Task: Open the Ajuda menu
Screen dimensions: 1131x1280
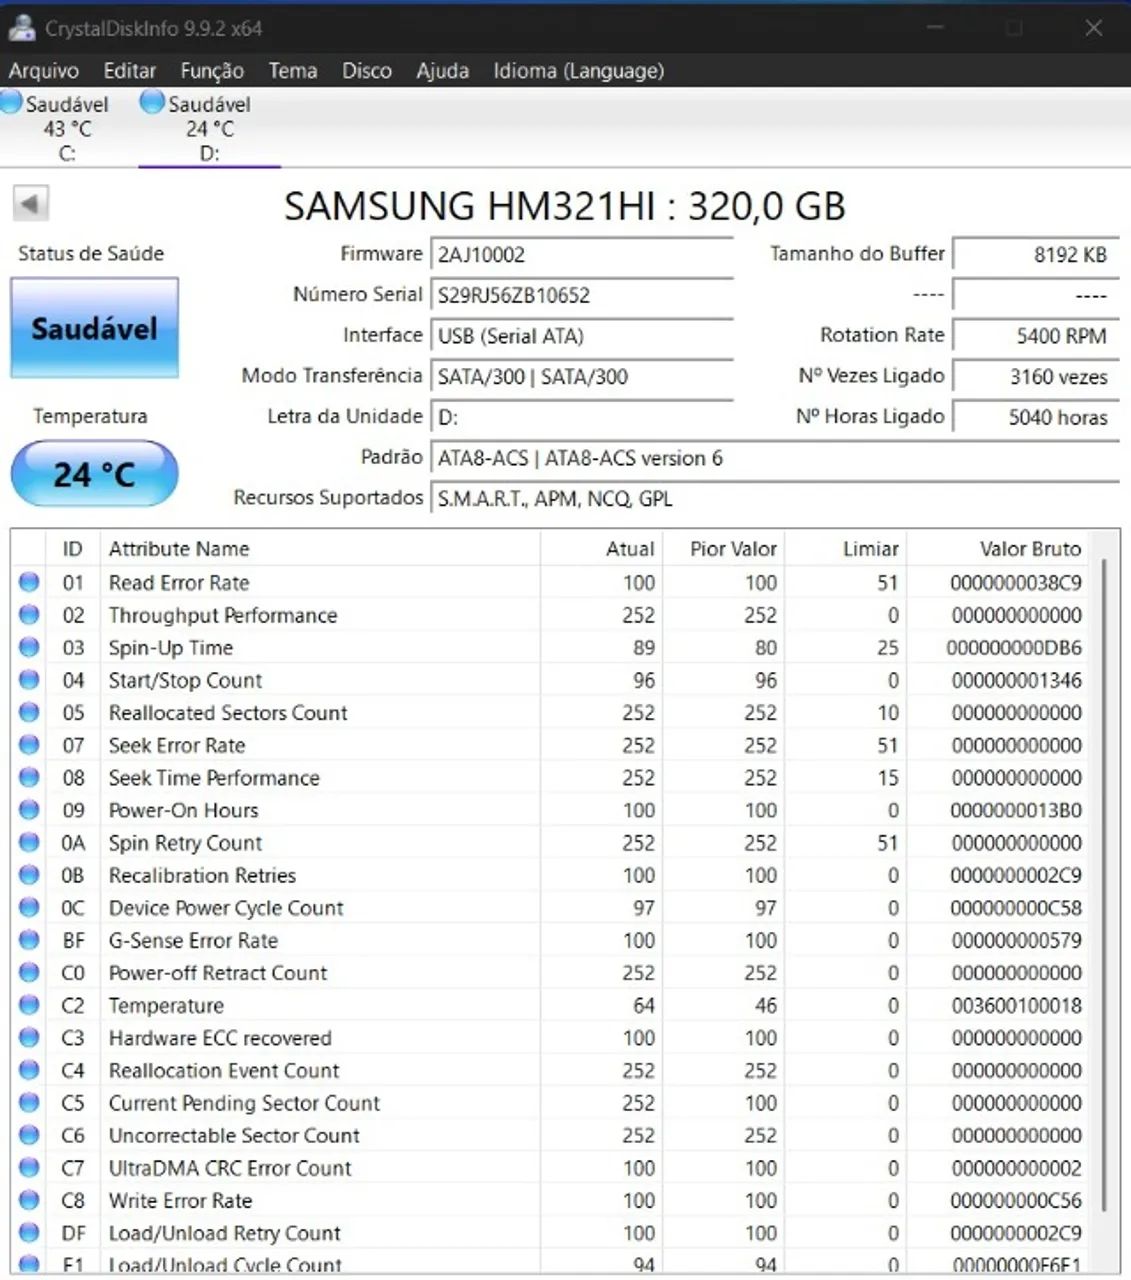Action: click(x=443, y=70)
